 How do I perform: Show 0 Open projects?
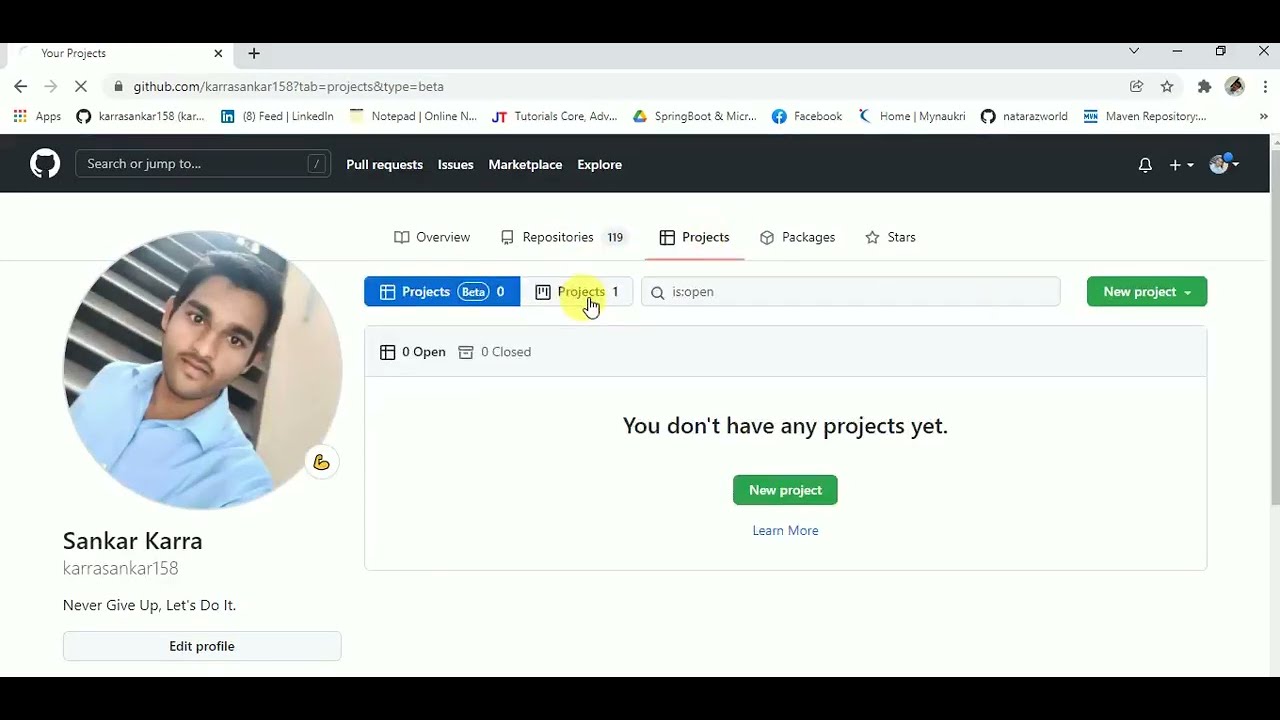coord(413,352)
